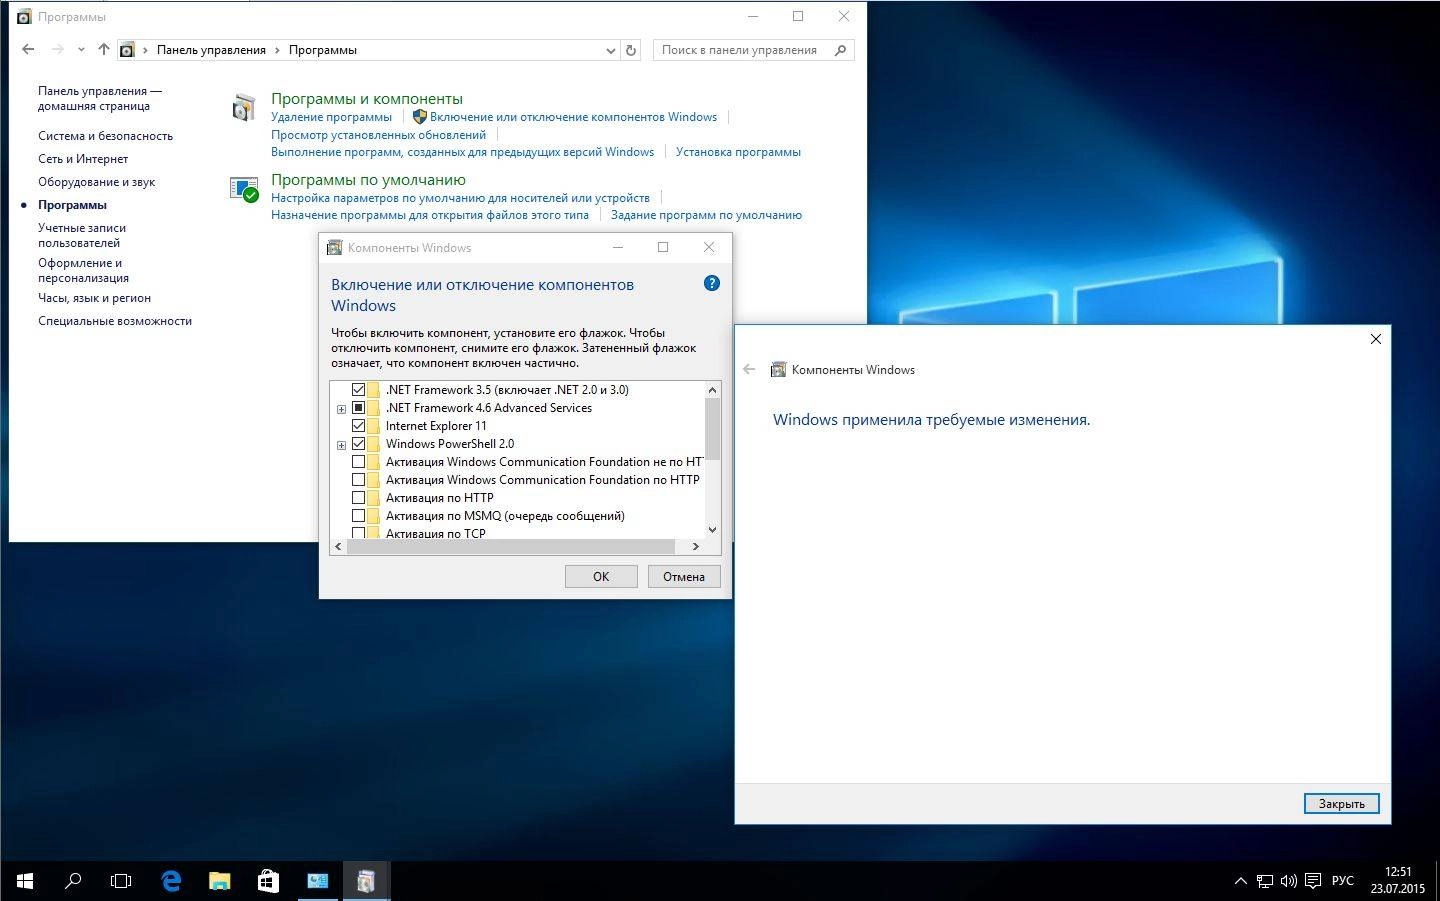The width and height of the screenshot is (1440, 901).
Task: Open taskbar Search magnifier
Action: click(73, 881)
